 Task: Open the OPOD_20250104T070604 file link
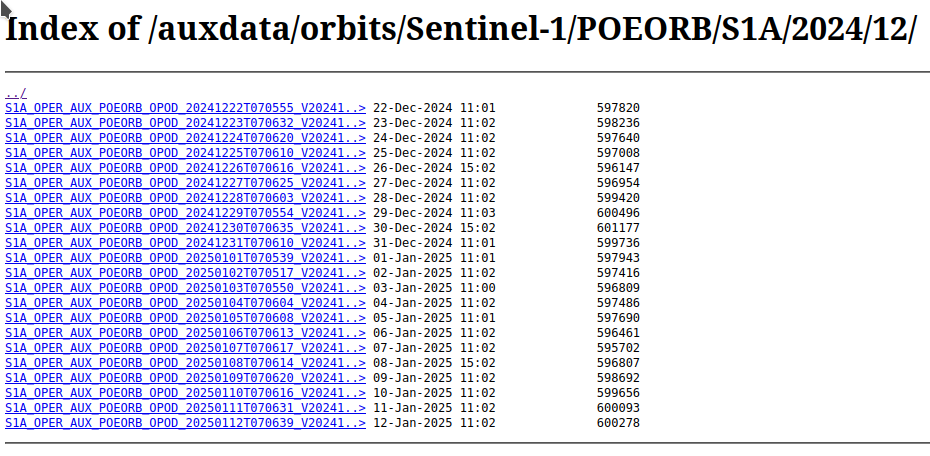(185, 303)
